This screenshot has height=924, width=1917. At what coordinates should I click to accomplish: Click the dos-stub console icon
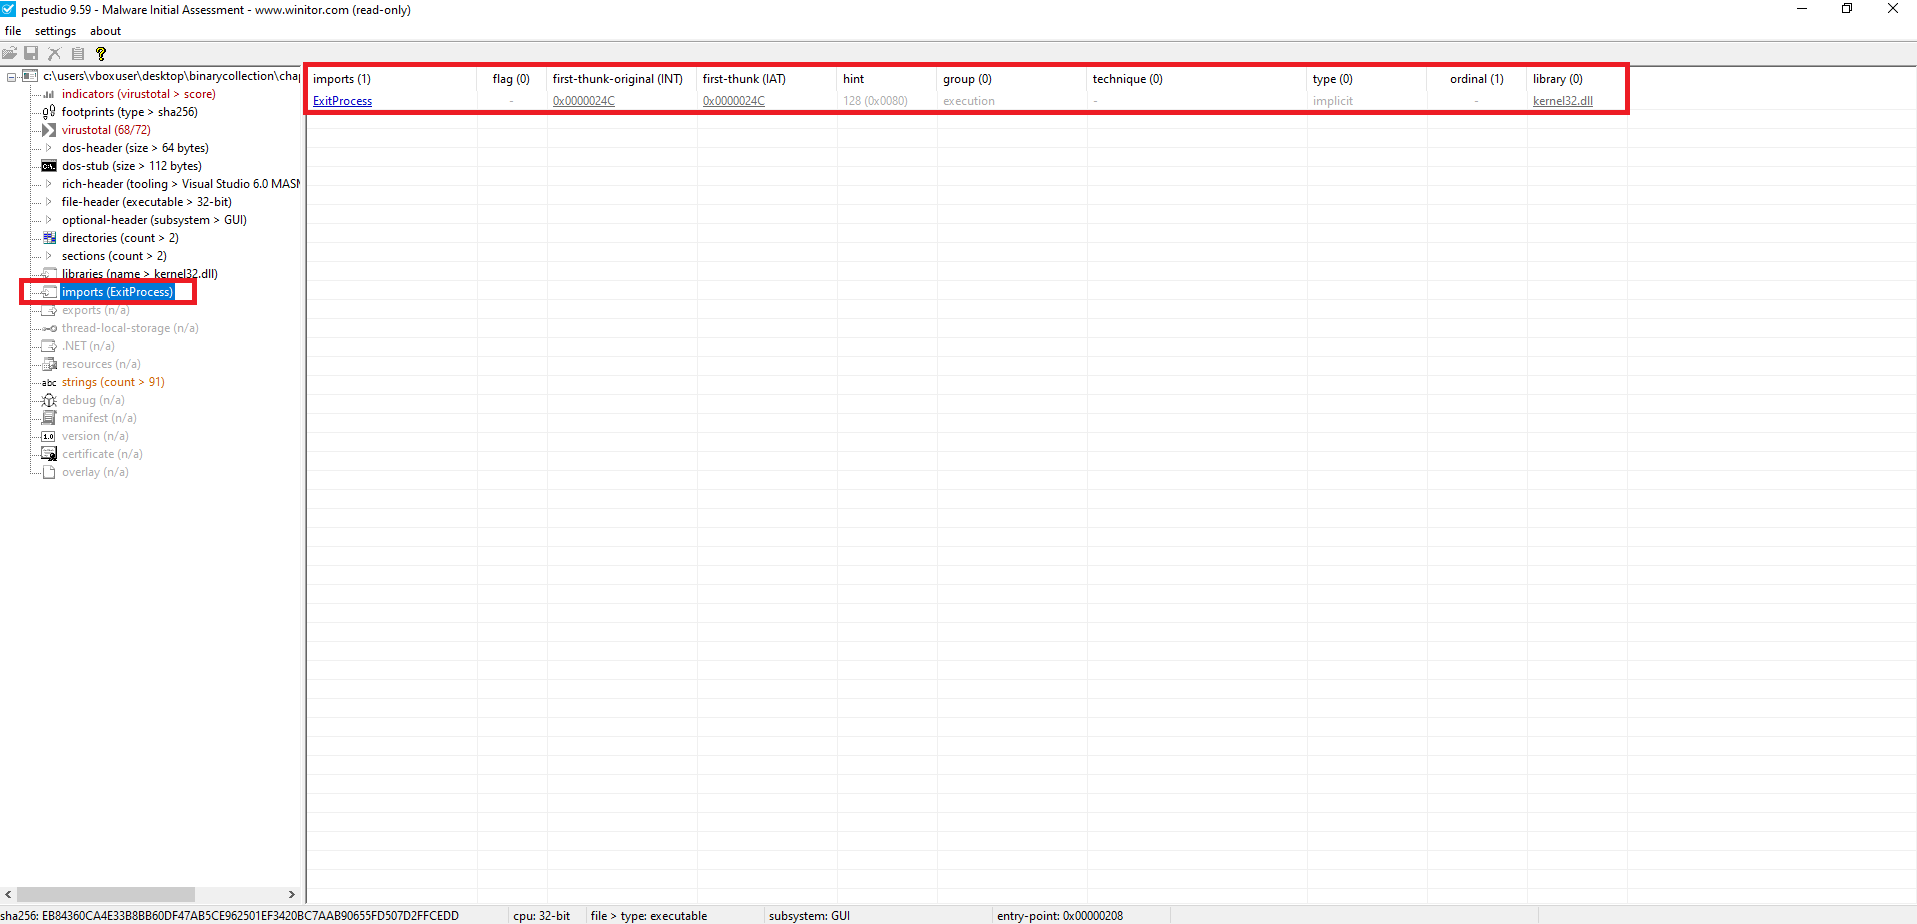48,166
